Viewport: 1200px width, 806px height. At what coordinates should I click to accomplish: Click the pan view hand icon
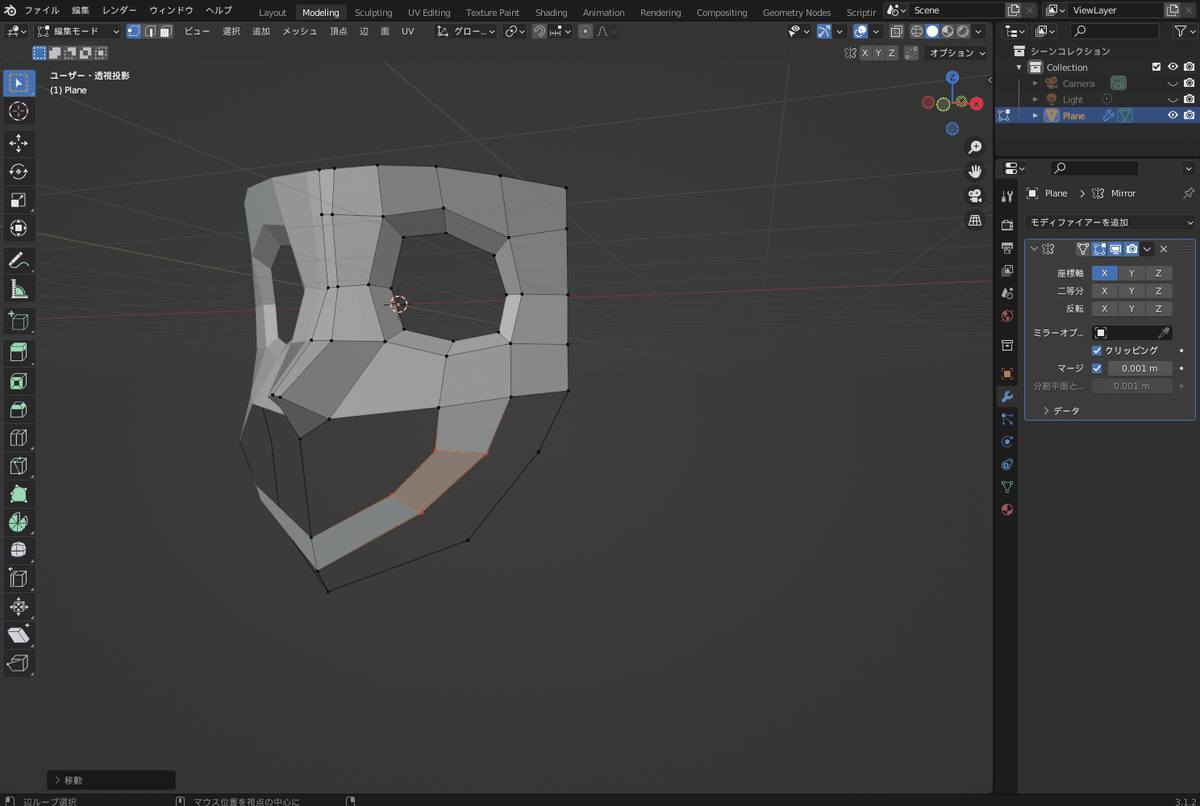(x=975, y=171)
